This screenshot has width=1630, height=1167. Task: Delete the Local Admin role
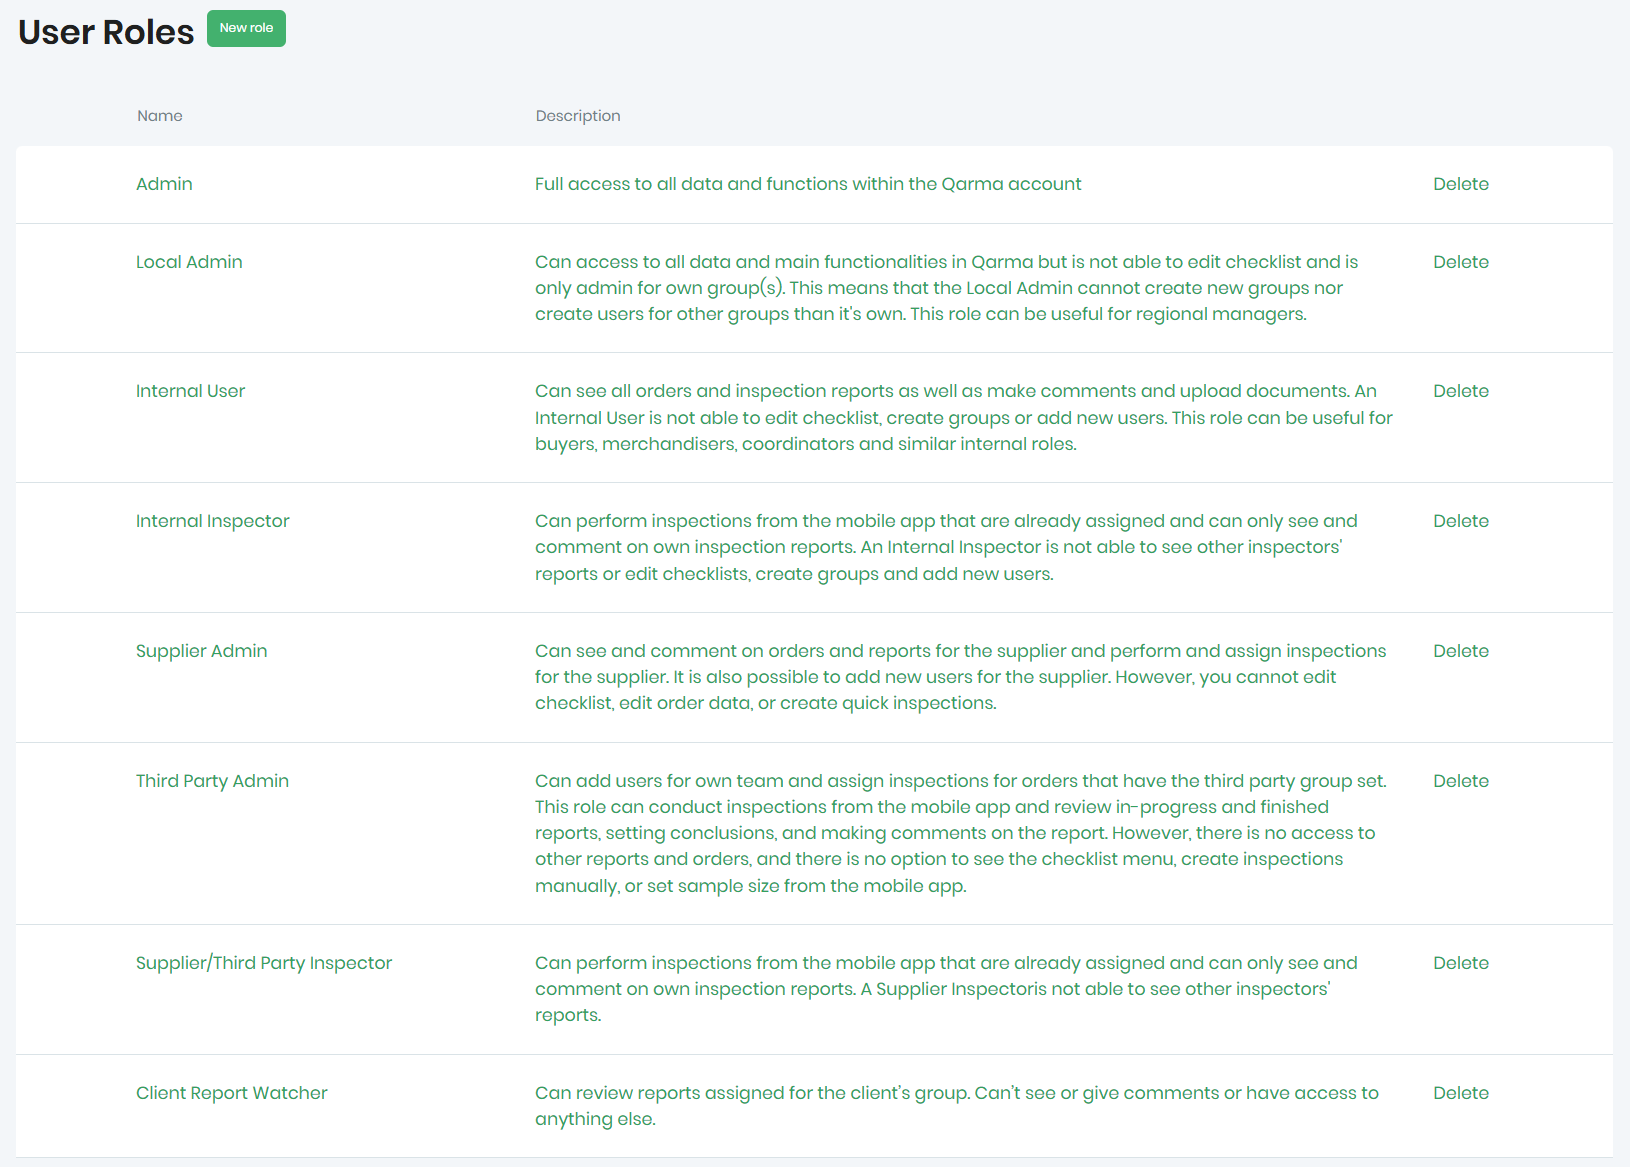point(1461,262)
